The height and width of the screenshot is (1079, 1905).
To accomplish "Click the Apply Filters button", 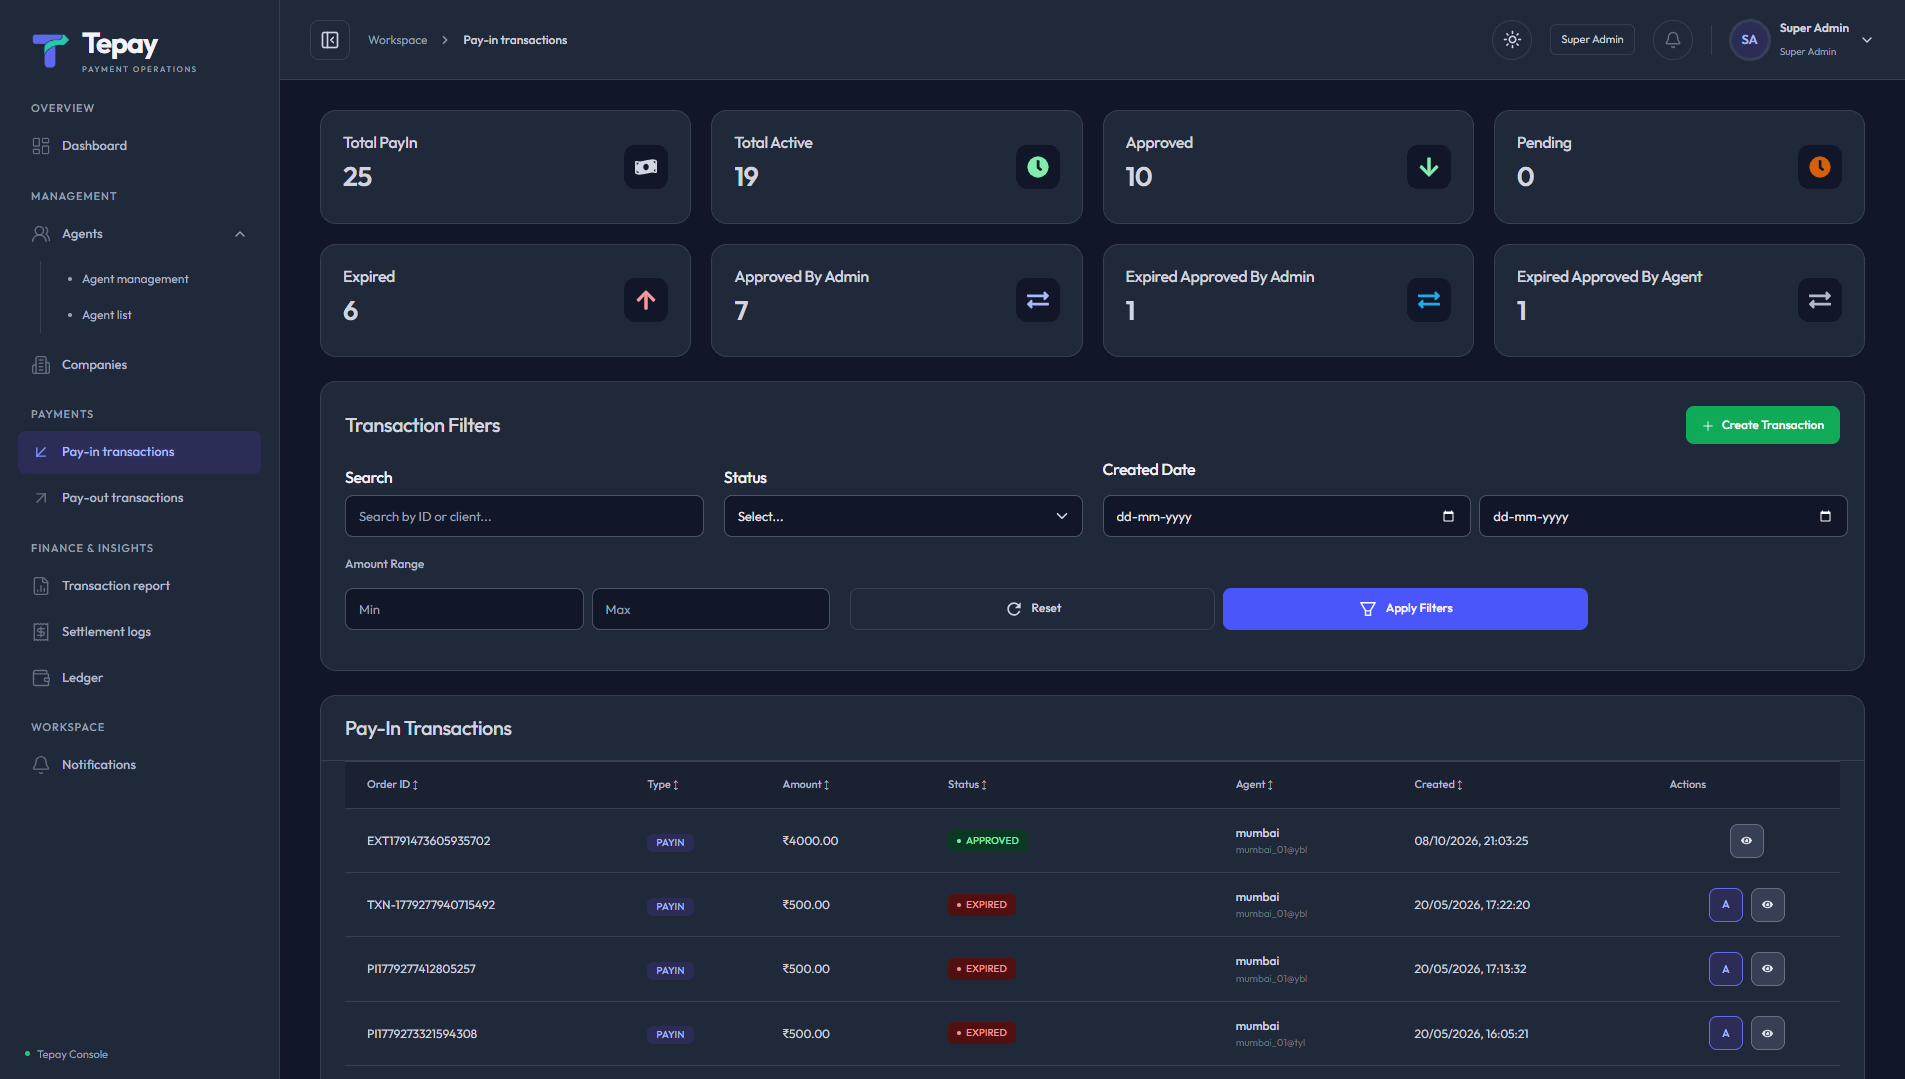I will pos(1405,609).
